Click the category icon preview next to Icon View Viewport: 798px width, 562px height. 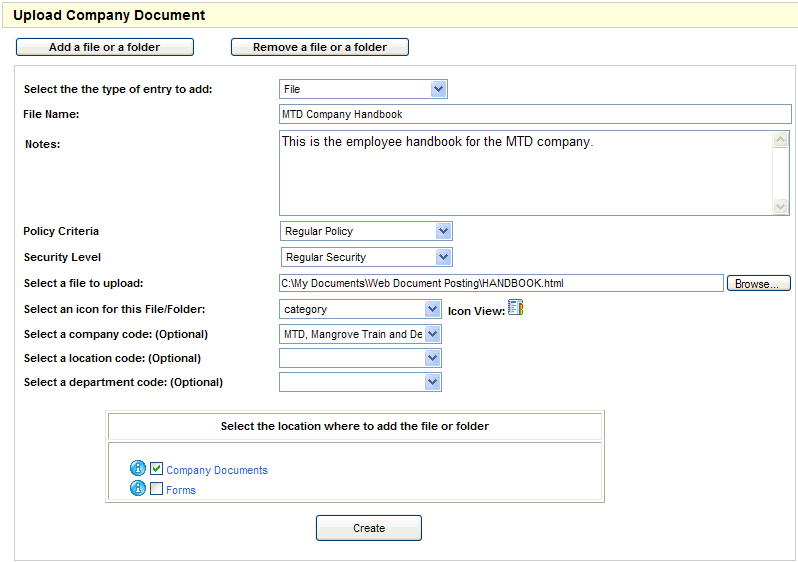[x=516, y=307]
